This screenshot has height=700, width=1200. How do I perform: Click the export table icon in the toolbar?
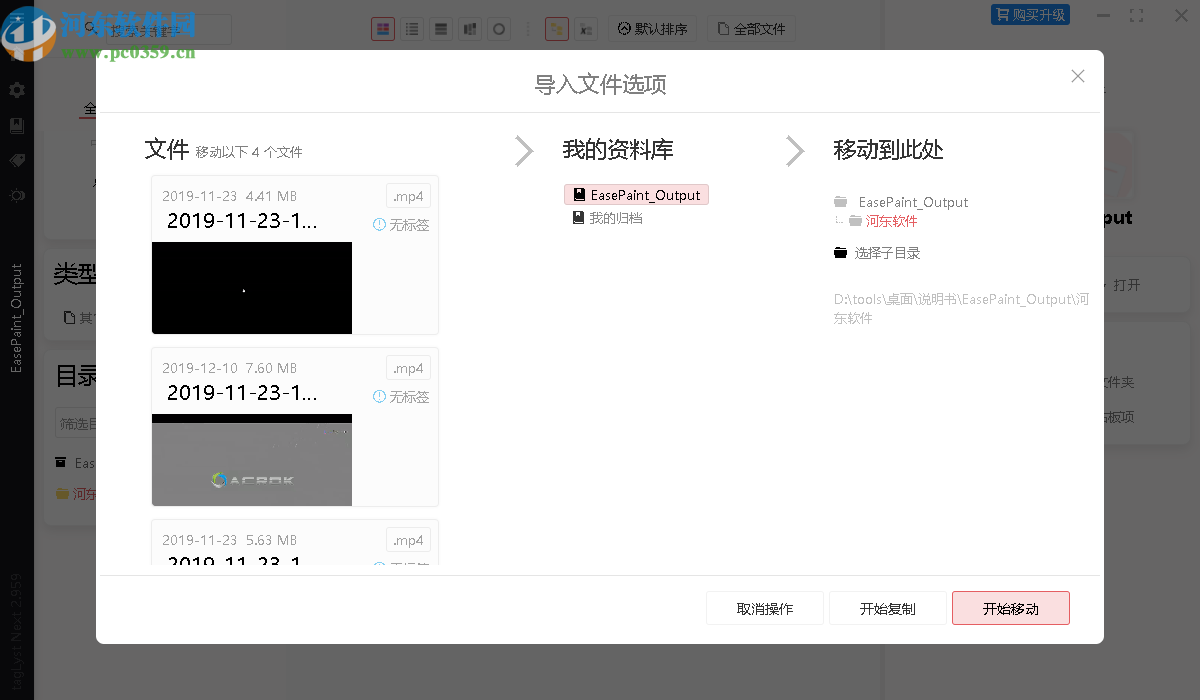point(586,29)
